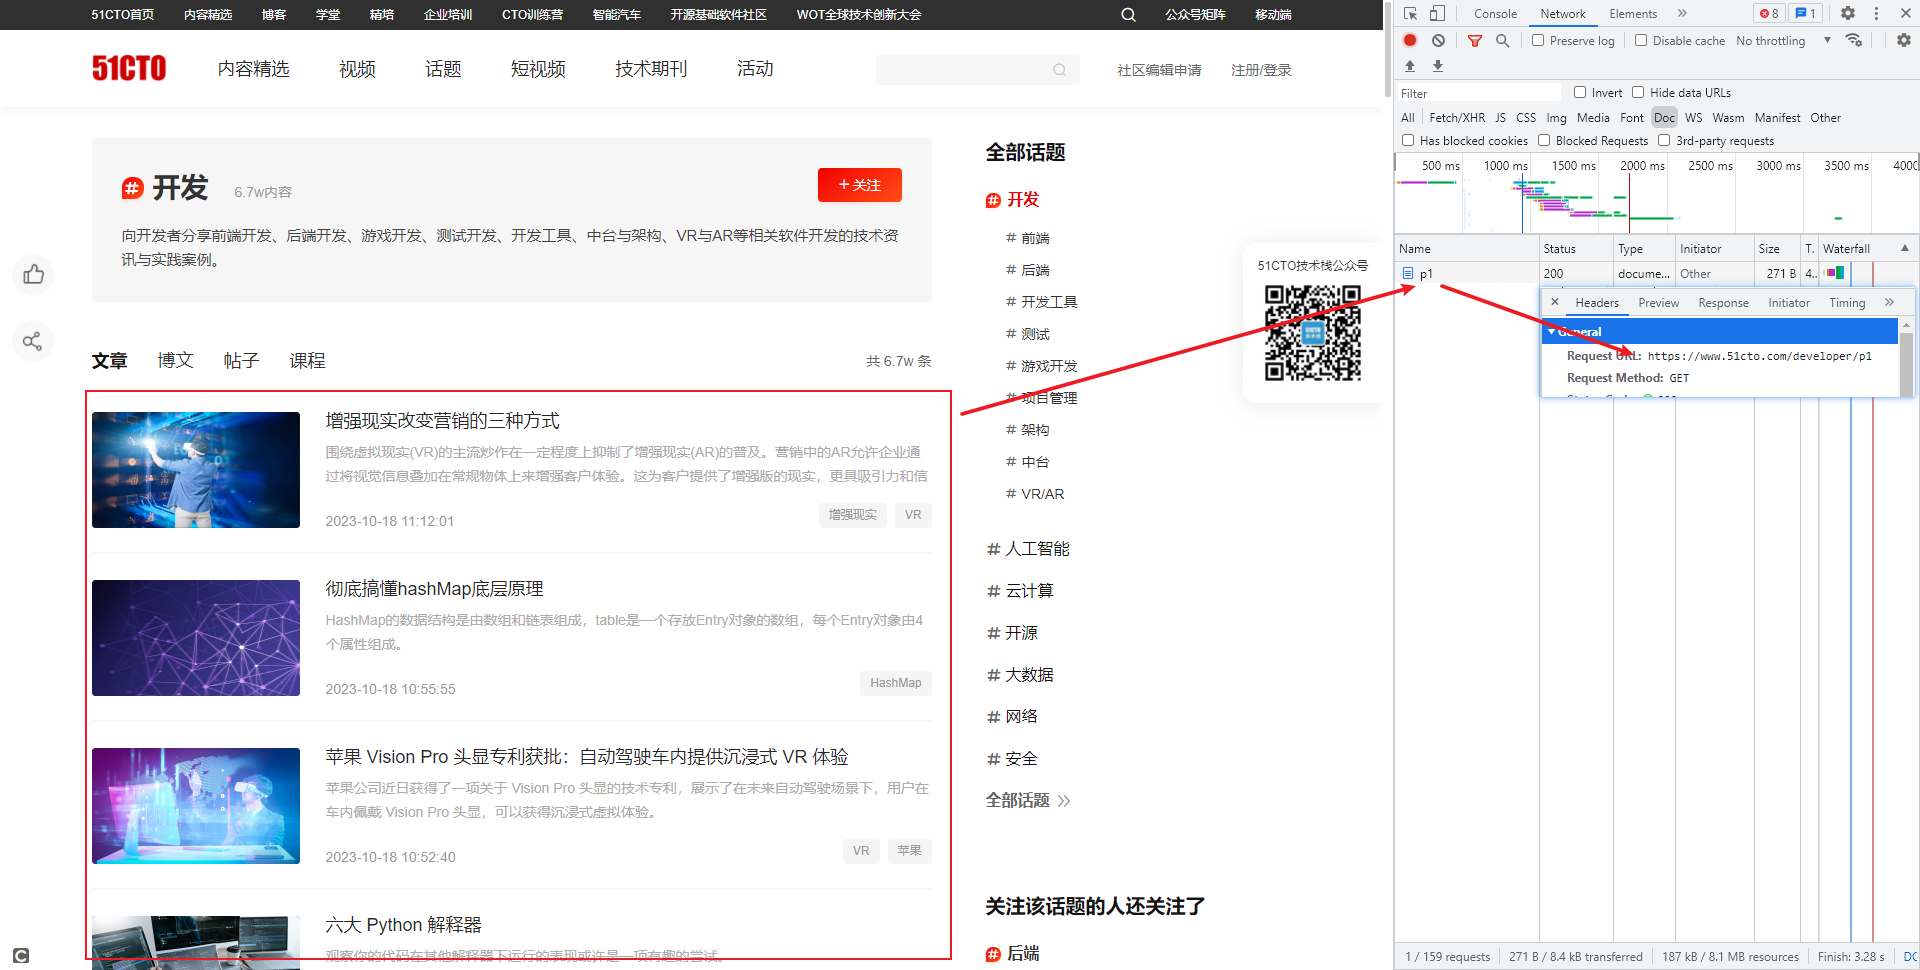Switch to the Console tab
The width and height of the screenshot is (1920, 970).
click(x=1494, y=13)
